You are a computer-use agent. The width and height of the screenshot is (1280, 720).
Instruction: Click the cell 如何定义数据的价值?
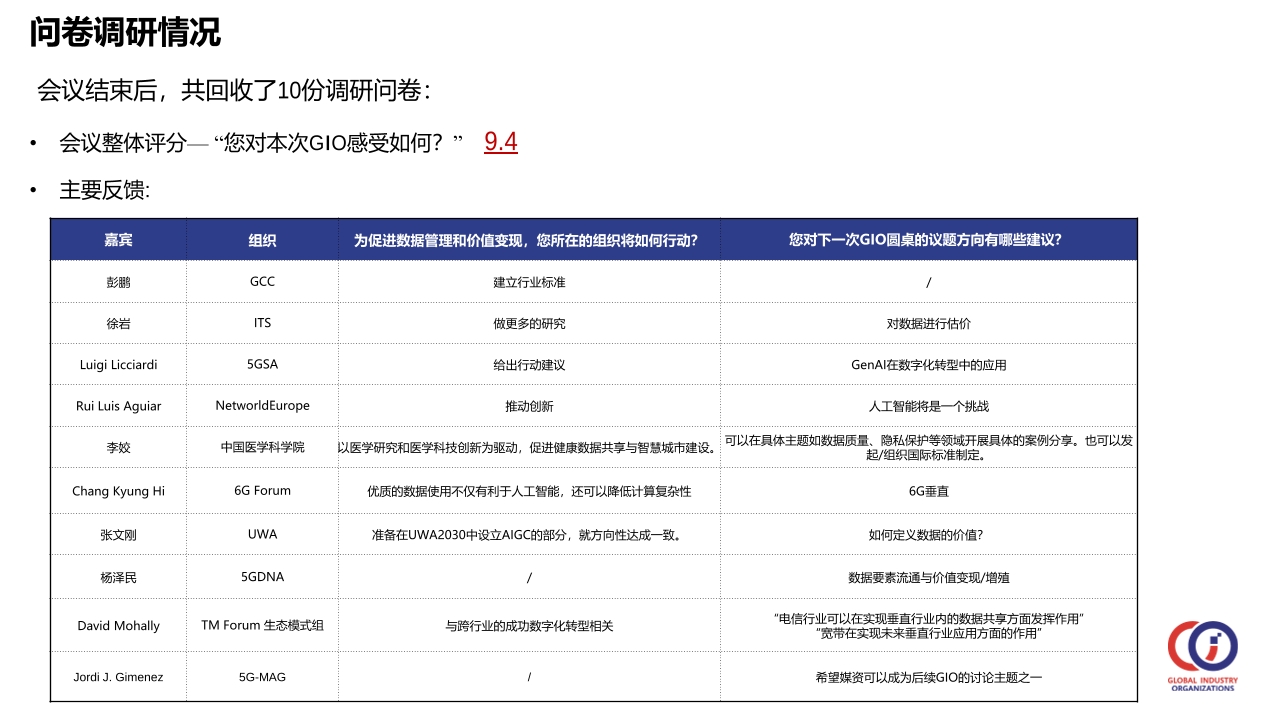pos(928,535)
